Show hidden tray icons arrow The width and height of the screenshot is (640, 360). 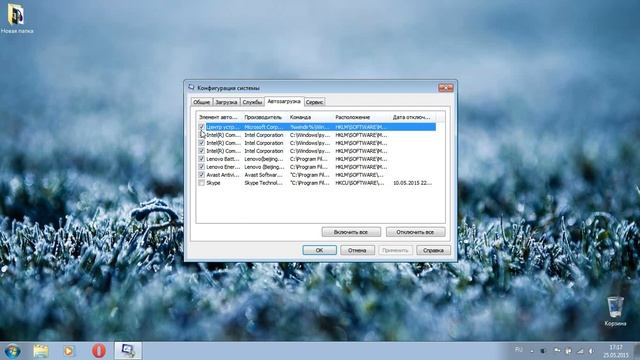tap(532, 351)
